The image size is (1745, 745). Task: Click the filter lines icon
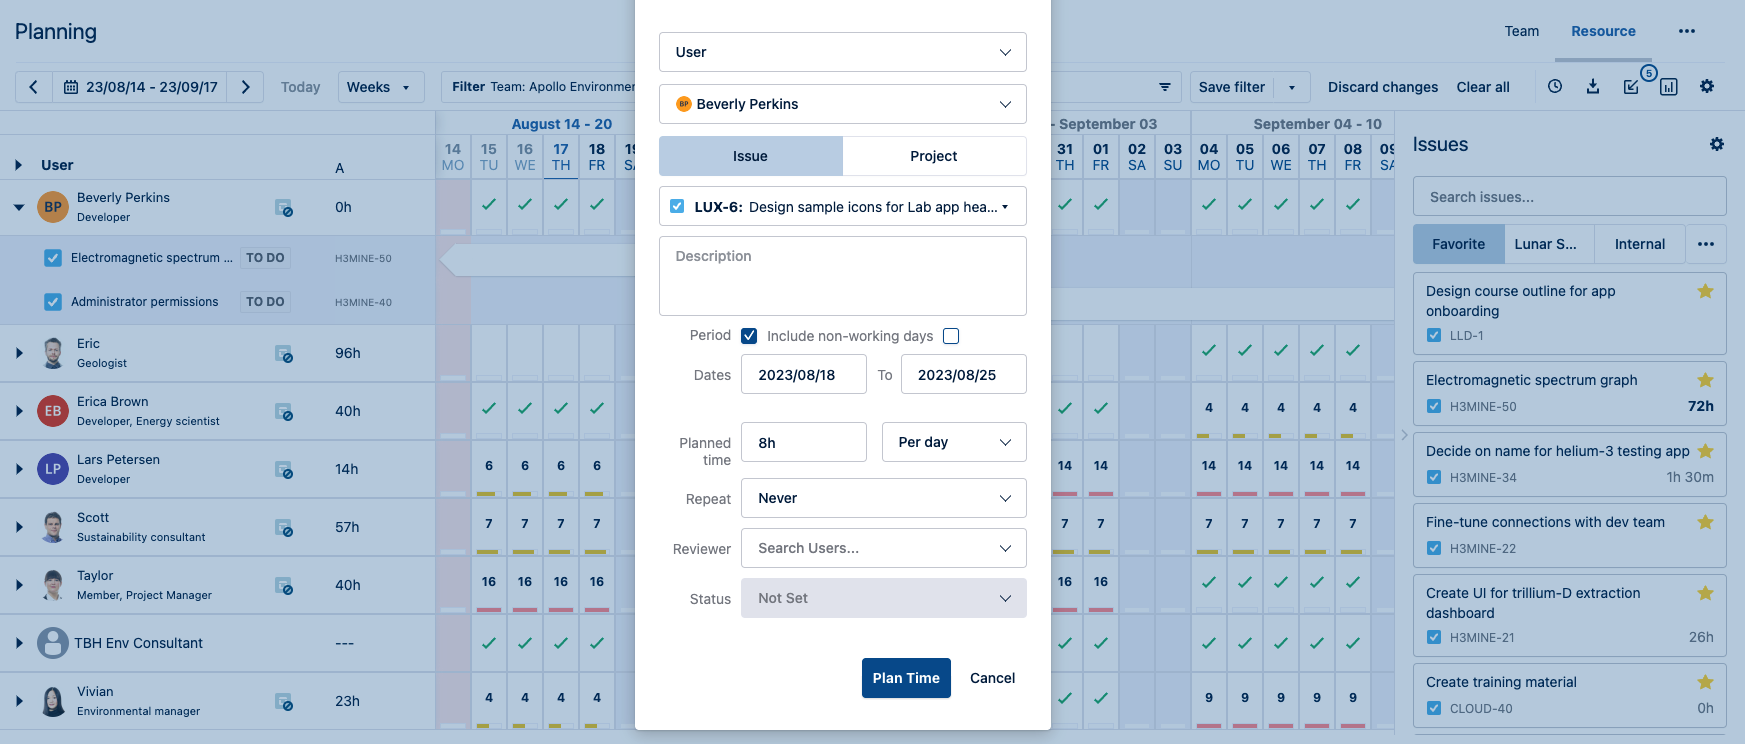tap(1165, 87)
